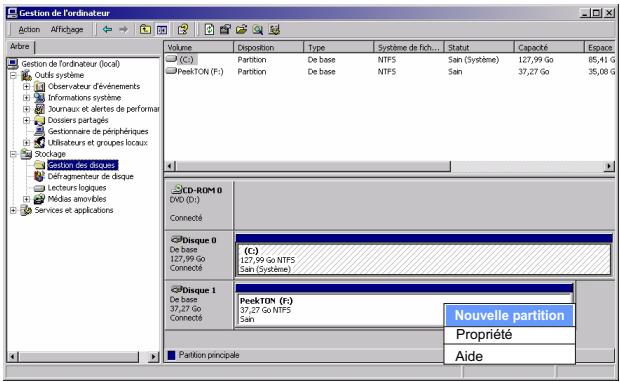Go up one level with folder-up icon
This screenshot has height=382, width=620.
click(x=145, y=29)
